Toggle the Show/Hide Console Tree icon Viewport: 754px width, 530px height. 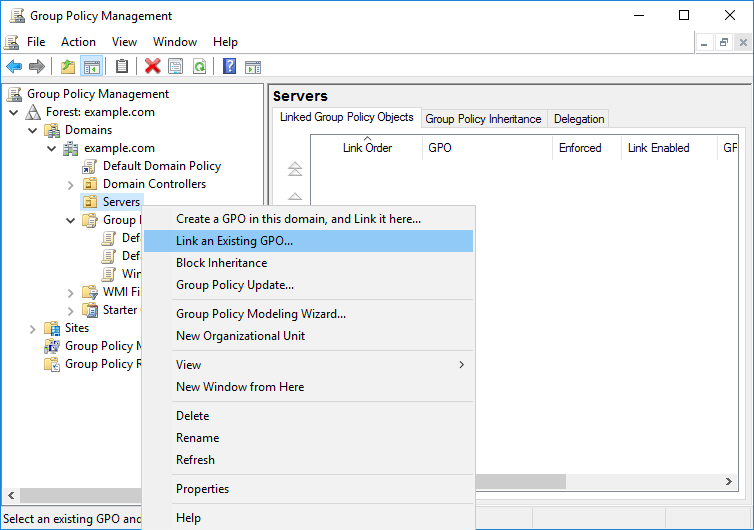tap(91, 66)
